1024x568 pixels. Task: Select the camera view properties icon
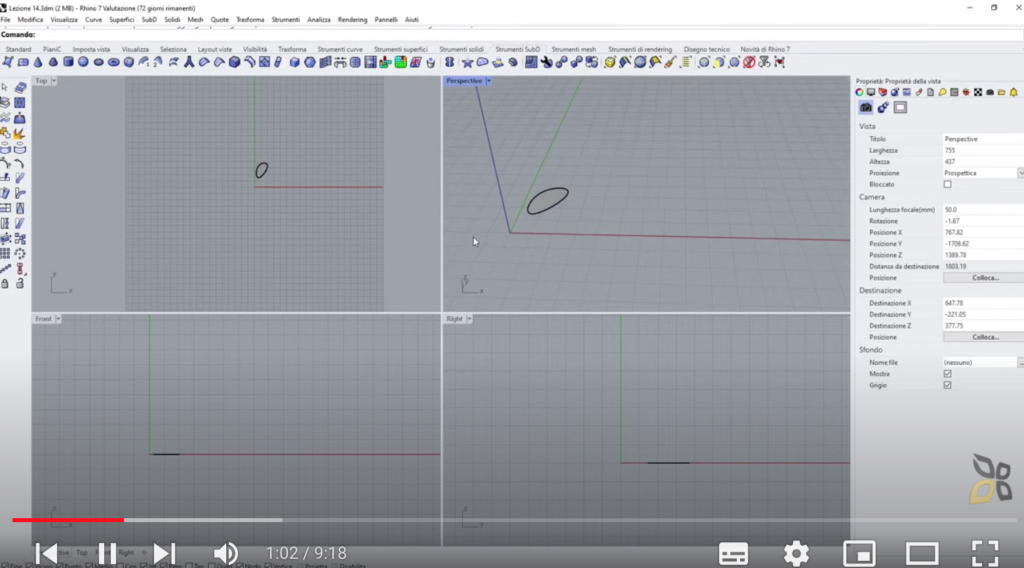pyautogui.click(x=866, y=108)
